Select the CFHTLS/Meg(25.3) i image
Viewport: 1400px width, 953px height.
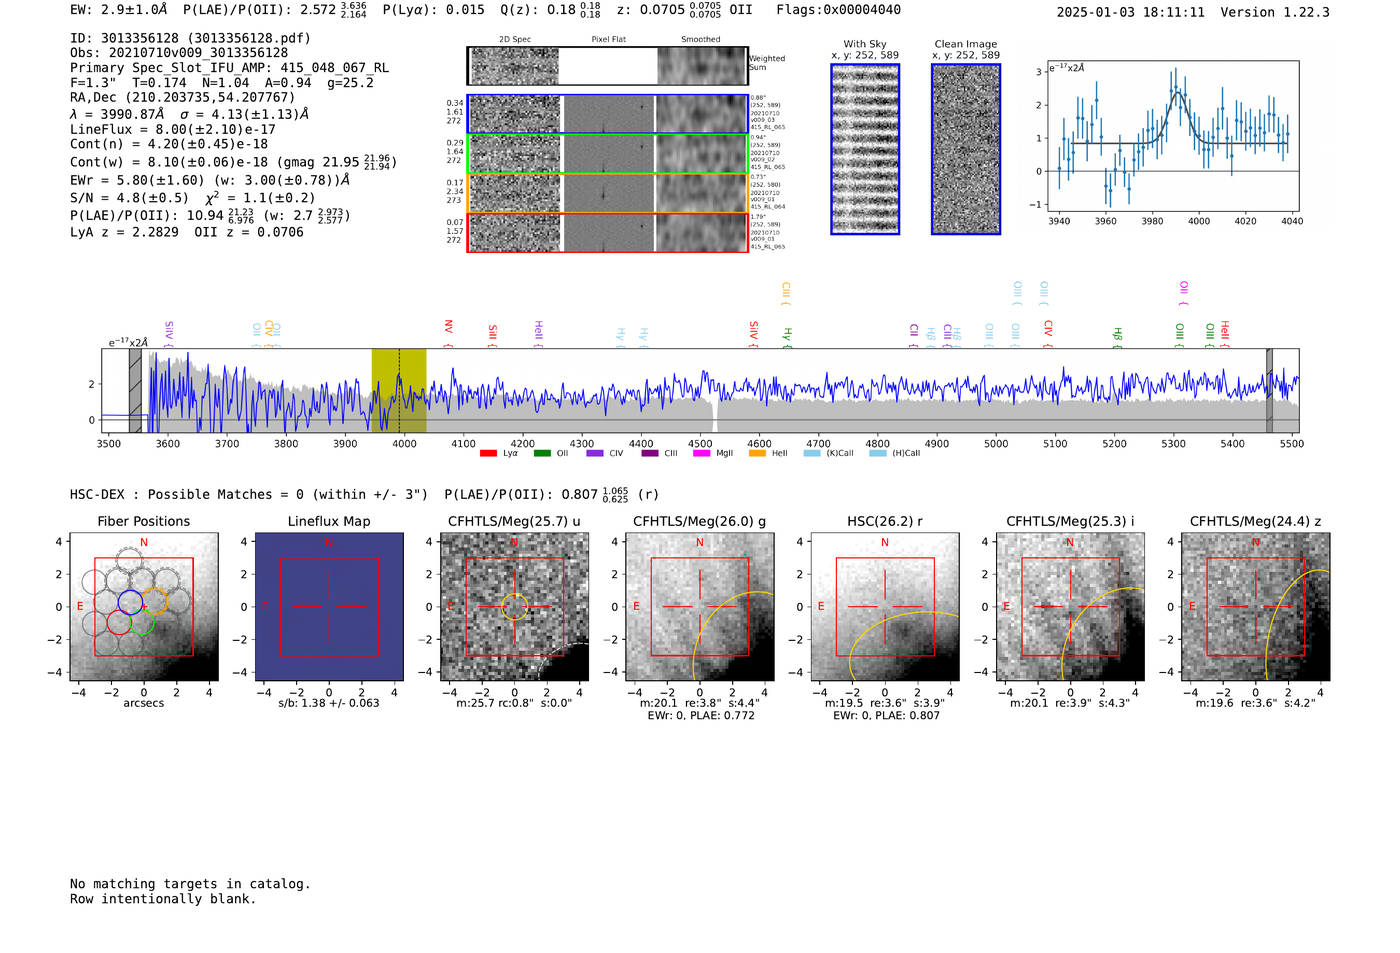coord(1070,607)
